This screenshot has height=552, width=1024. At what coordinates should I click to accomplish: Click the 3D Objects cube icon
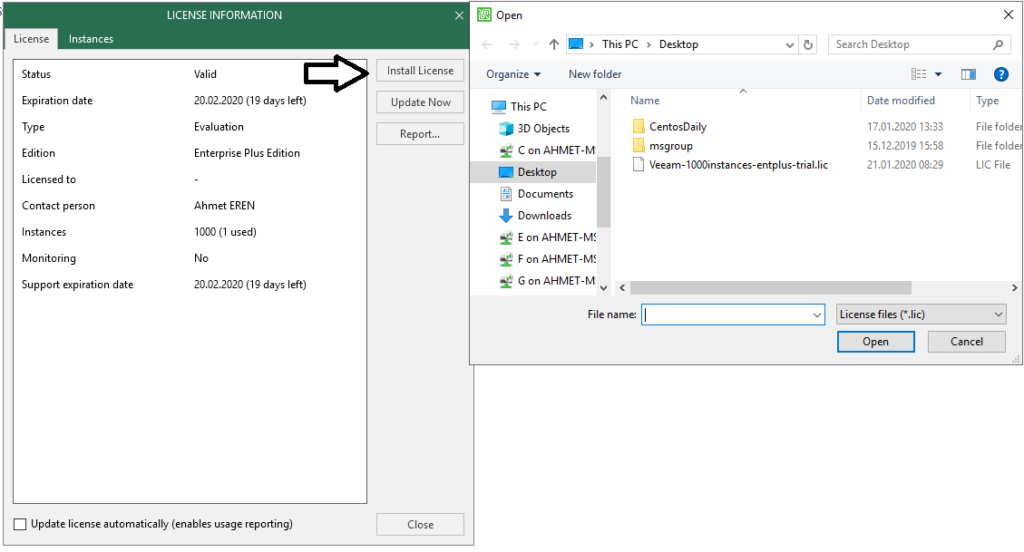pos(505,129)
